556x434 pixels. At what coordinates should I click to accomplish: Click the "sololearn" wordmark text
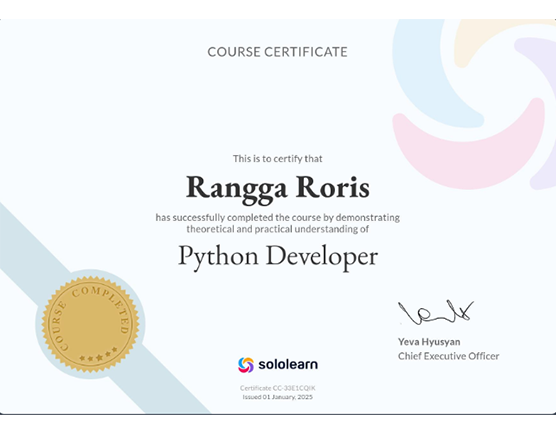point(288,364)
